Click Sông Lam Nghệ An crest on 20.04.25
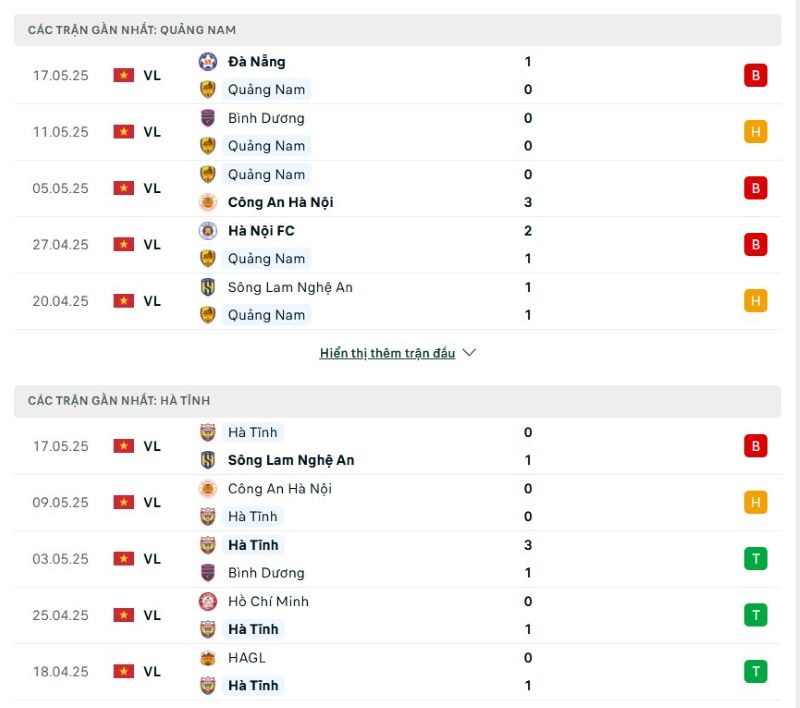Screen dimensions: 800x708 click(208, 287)
